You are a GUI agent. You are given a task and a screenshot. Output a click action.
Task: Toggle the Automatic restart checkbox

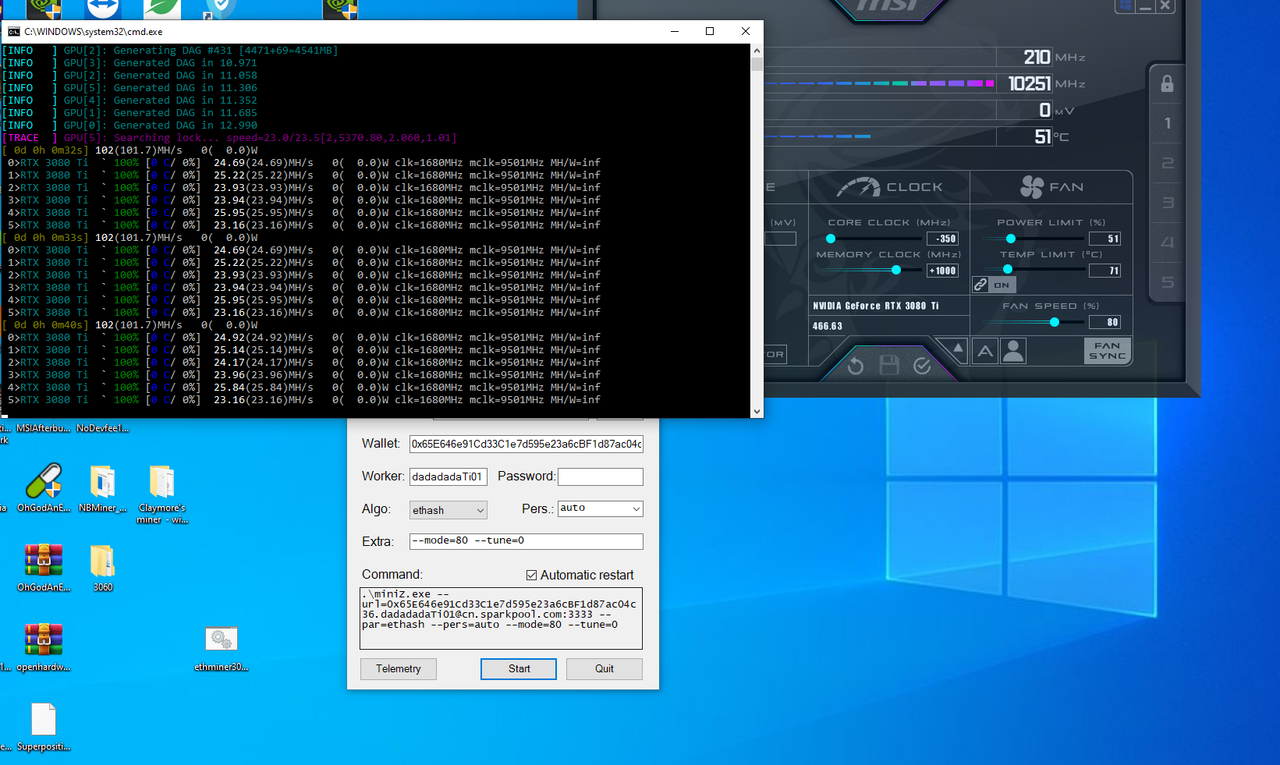coord(532,575)
